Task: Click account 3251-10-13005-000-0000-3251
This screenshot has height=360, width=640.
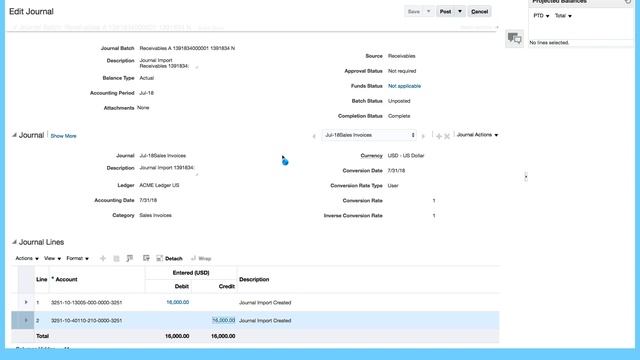Action: pos(87,303)
